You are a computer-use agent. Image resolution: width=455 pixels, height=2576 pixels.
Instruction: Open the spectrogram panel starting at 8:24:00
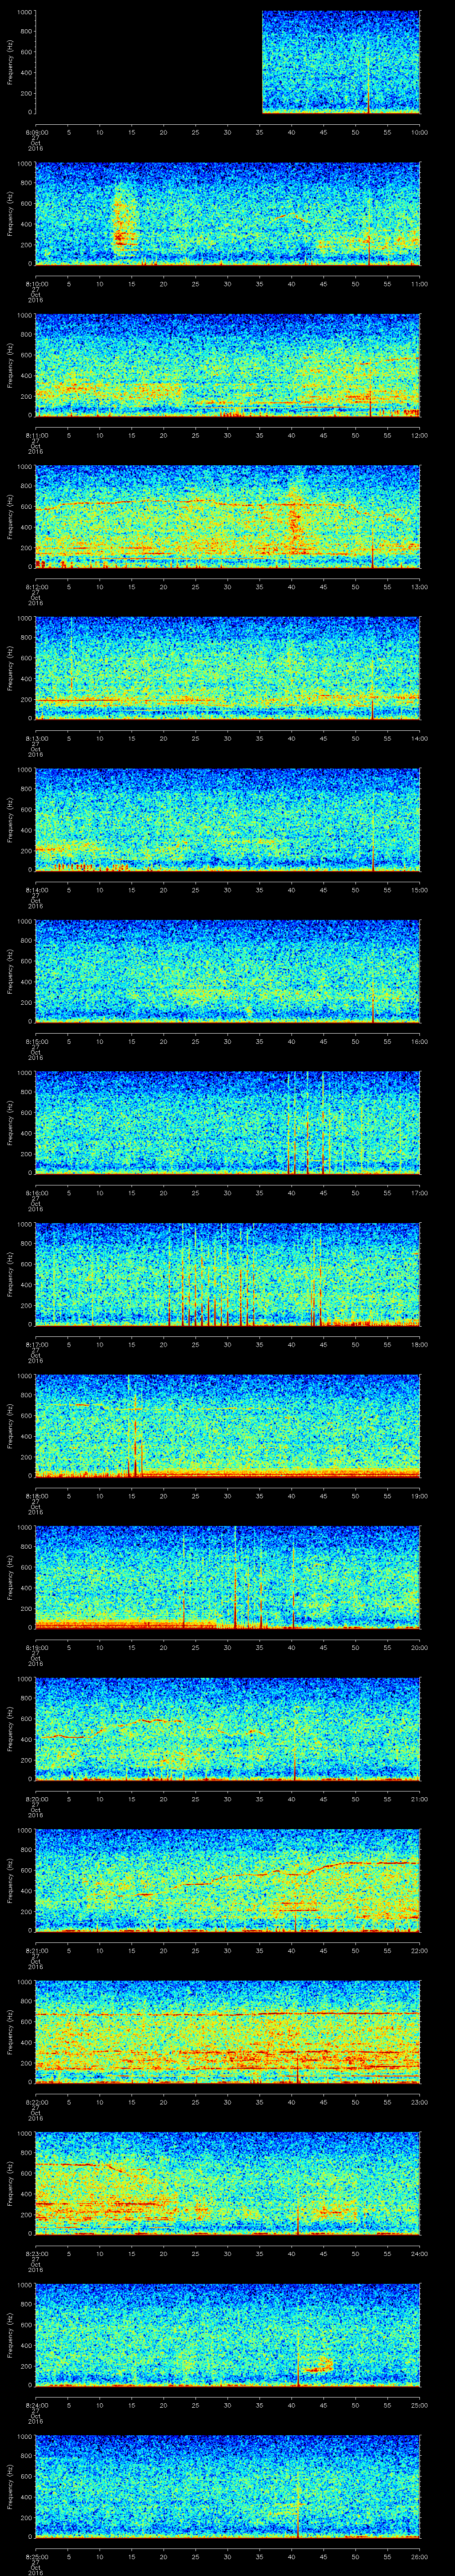click(x=227, y=2335)
